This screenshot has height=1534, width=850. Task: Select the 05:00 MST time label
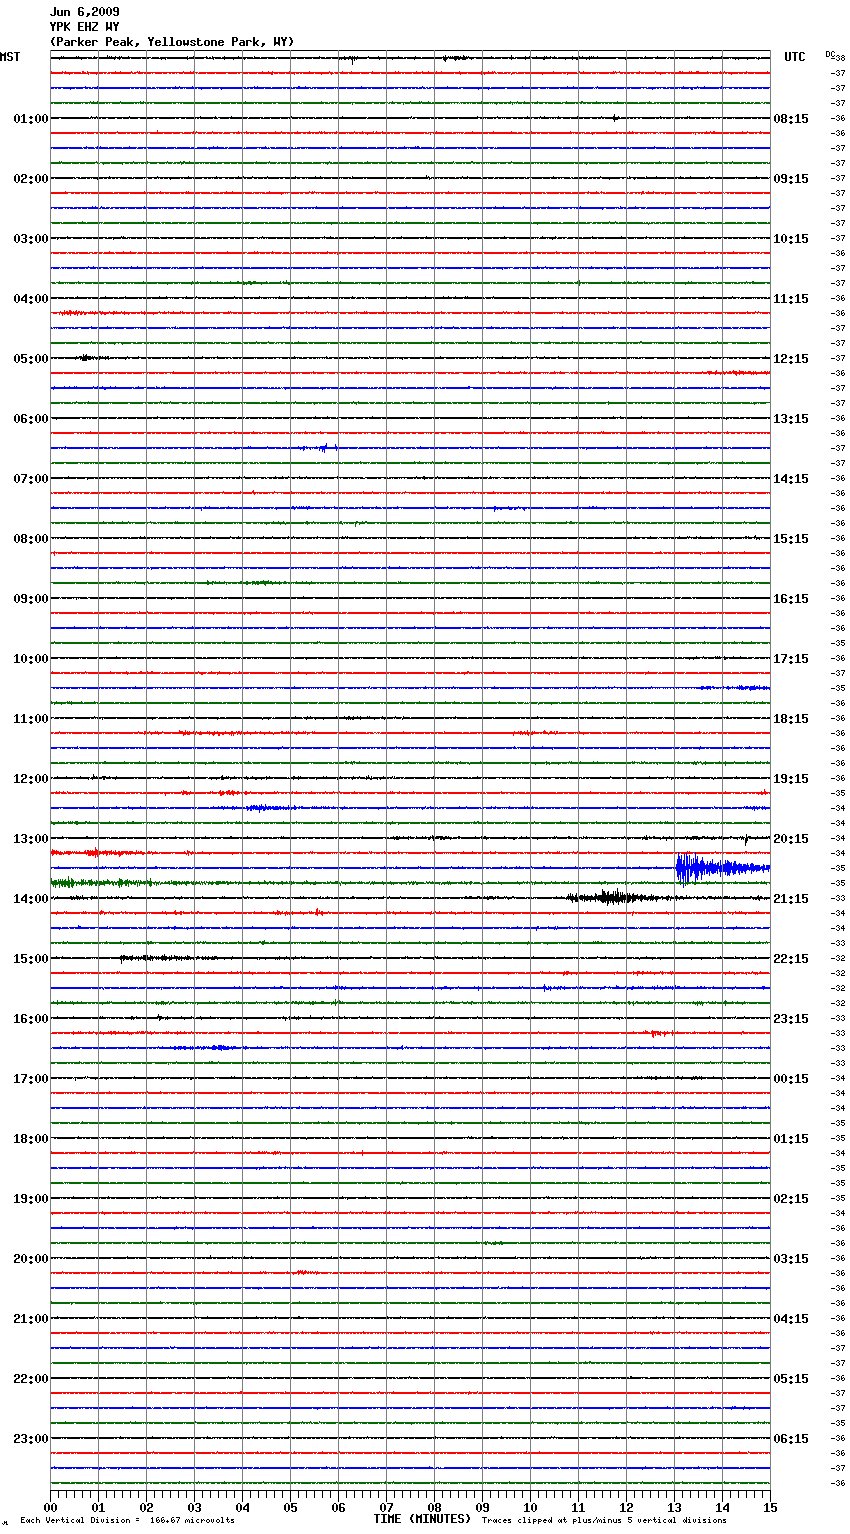coord(30,359)
